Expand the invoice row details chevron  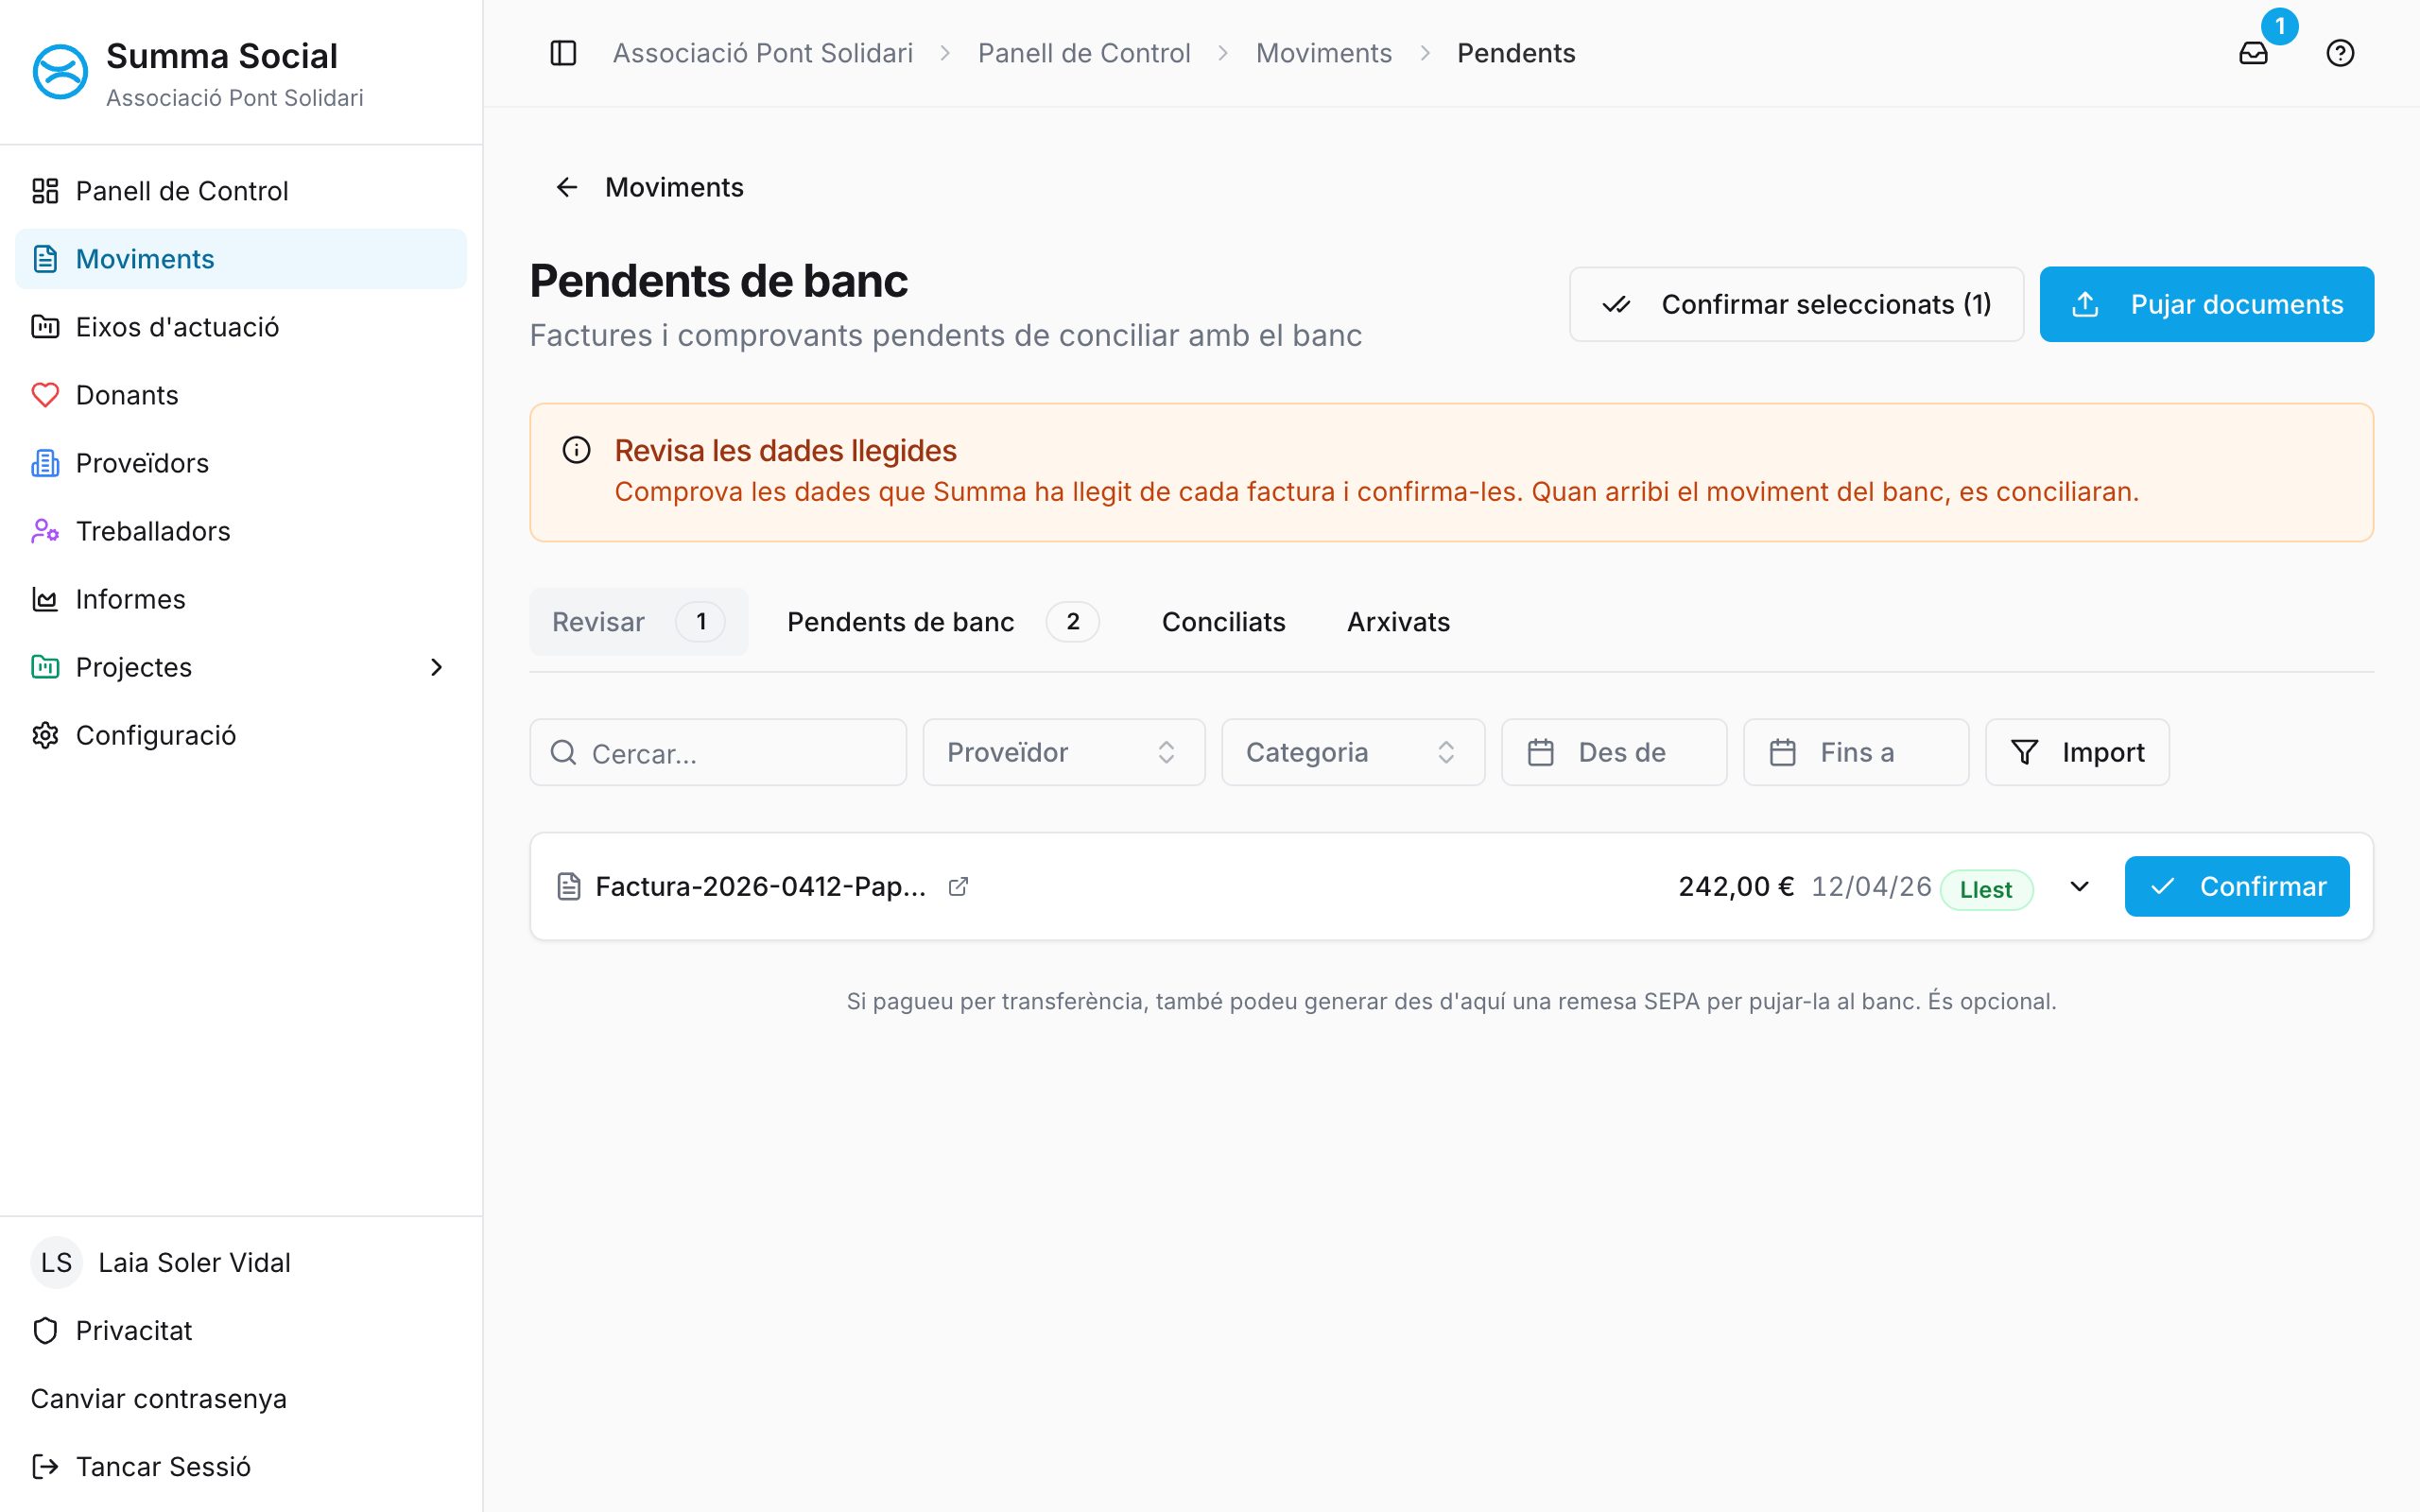(2080, 886)
